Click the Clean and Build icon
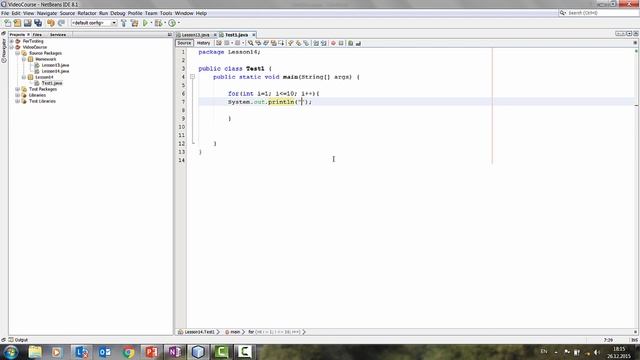Screen dimensions: 640x360 (134, 23)
